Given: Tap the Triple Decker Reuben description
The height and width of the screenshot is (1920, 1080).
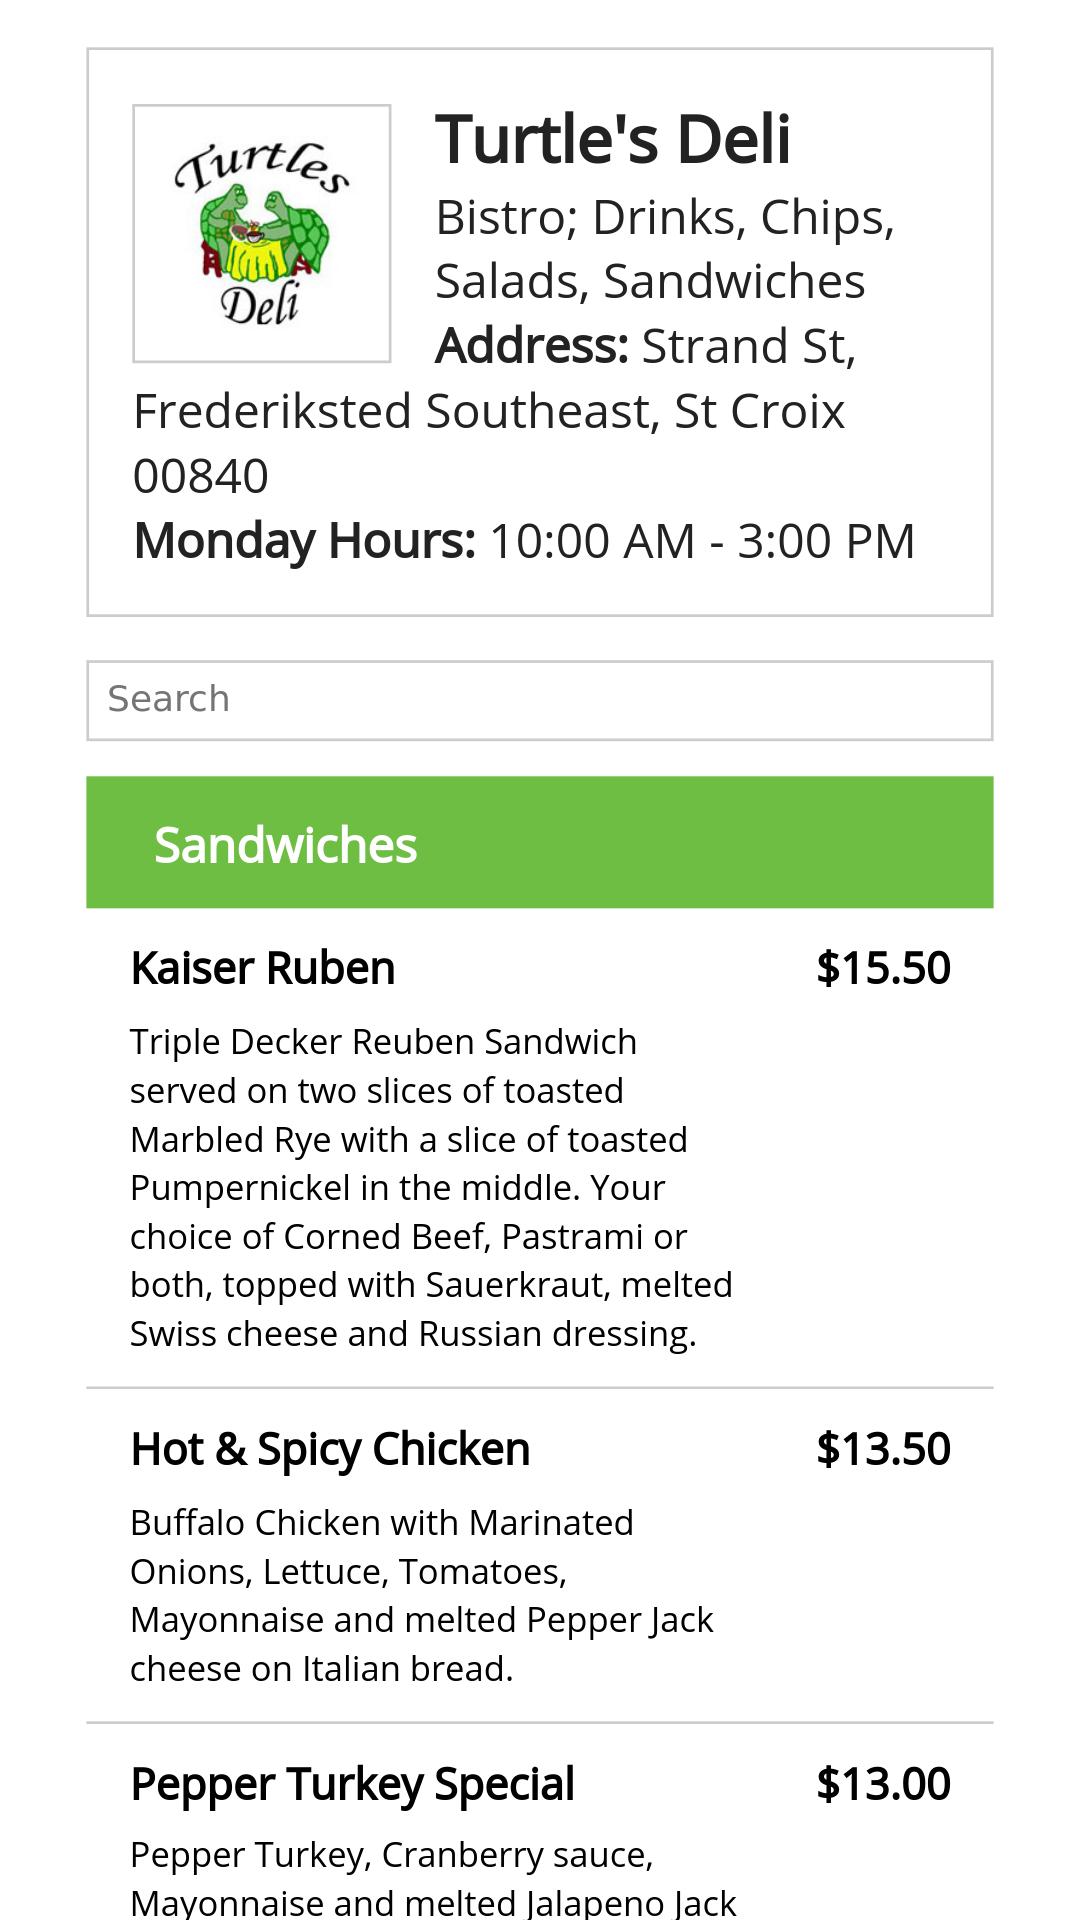Looking at the screenshot, I should click(430, 1187).
